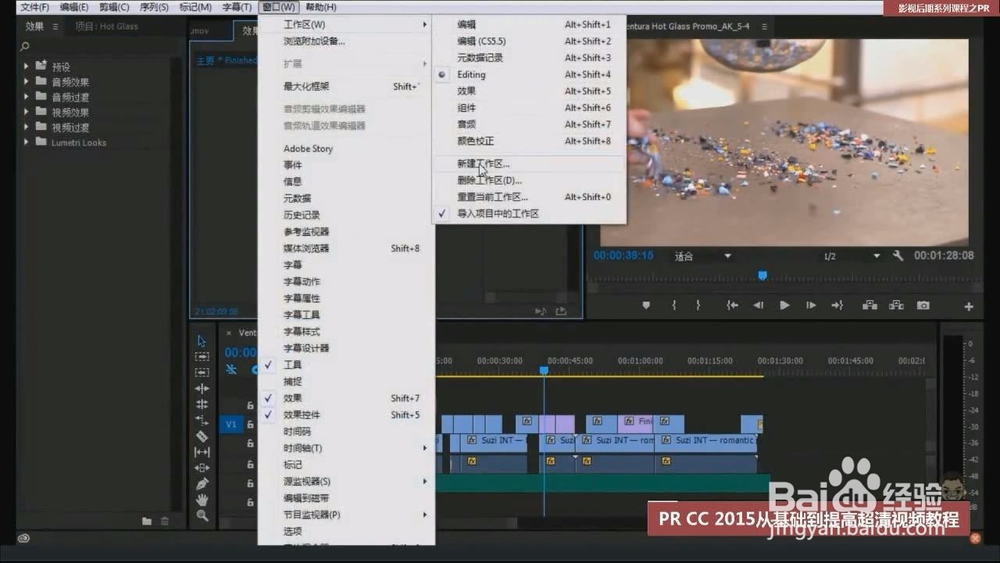Jump to the In point
Viewport: 1000px width, 563px height.
coord(732,306)
